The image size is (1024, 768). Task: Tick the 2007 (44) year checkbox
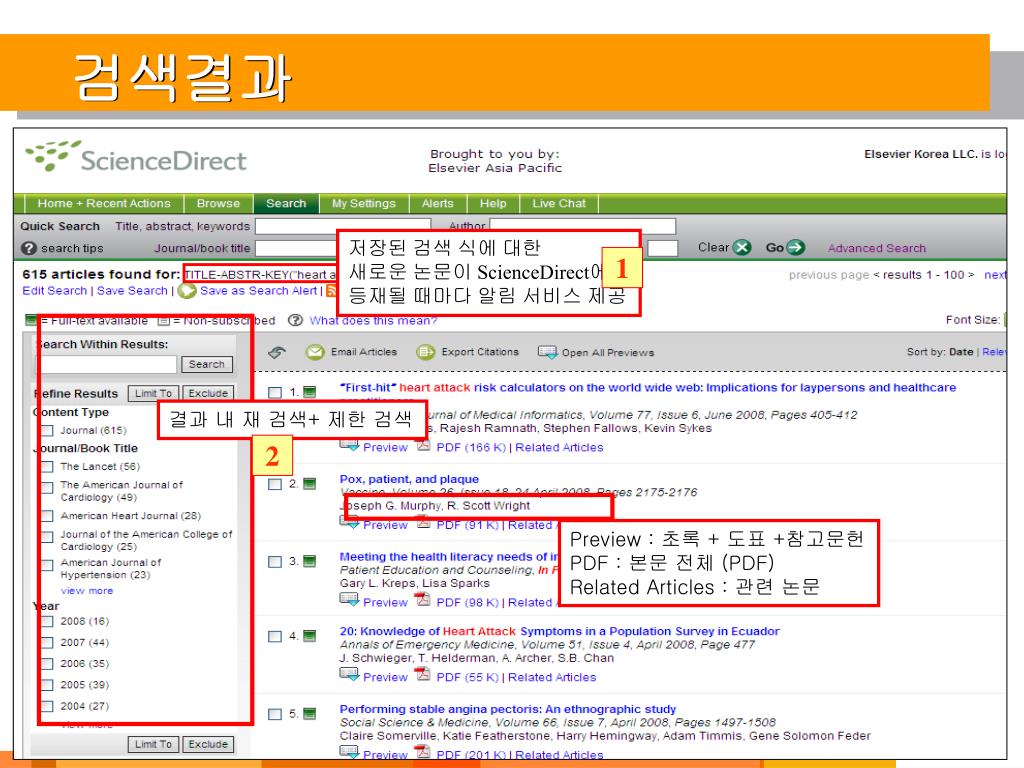point(47,643)
